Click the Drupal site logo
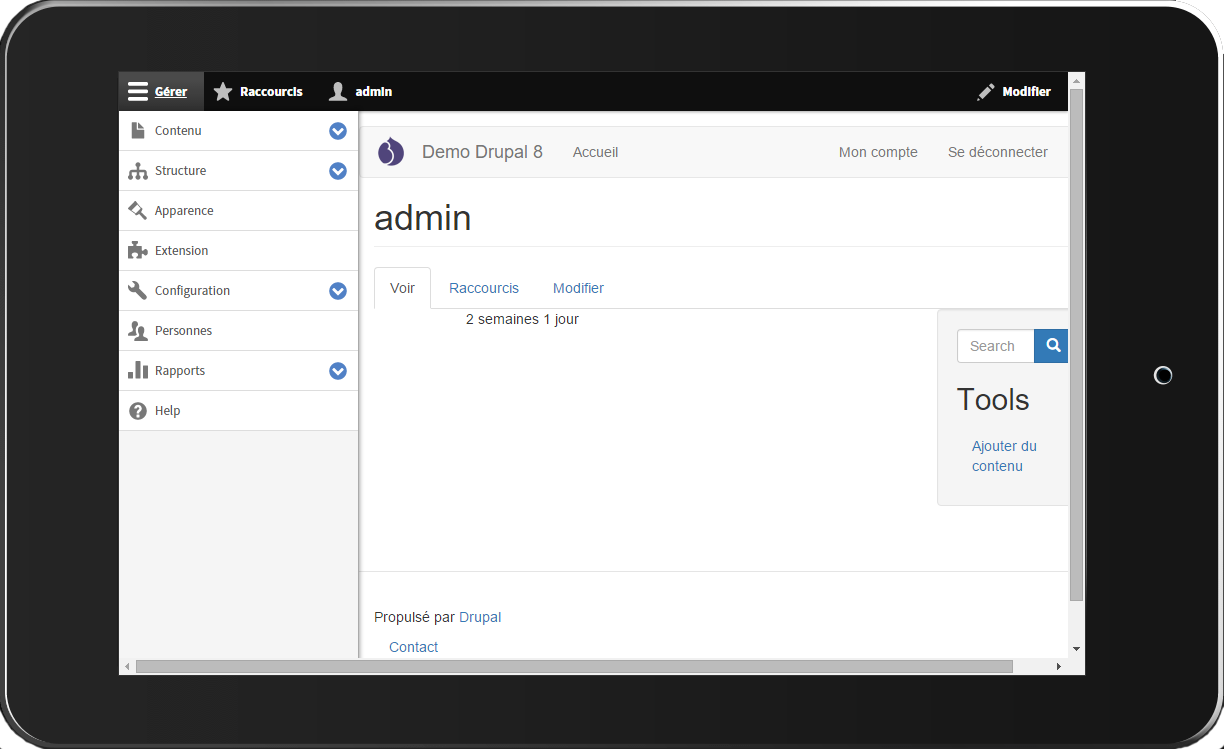The height and width of the screenshot is (749, 1224). coord(391,152)
